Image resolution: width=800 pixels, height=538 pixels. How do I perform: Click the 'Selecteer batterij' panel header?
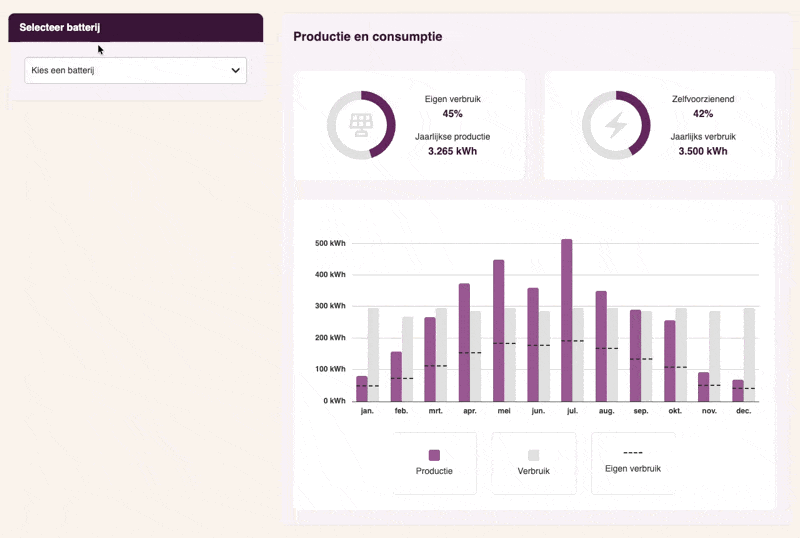(135, 28)
